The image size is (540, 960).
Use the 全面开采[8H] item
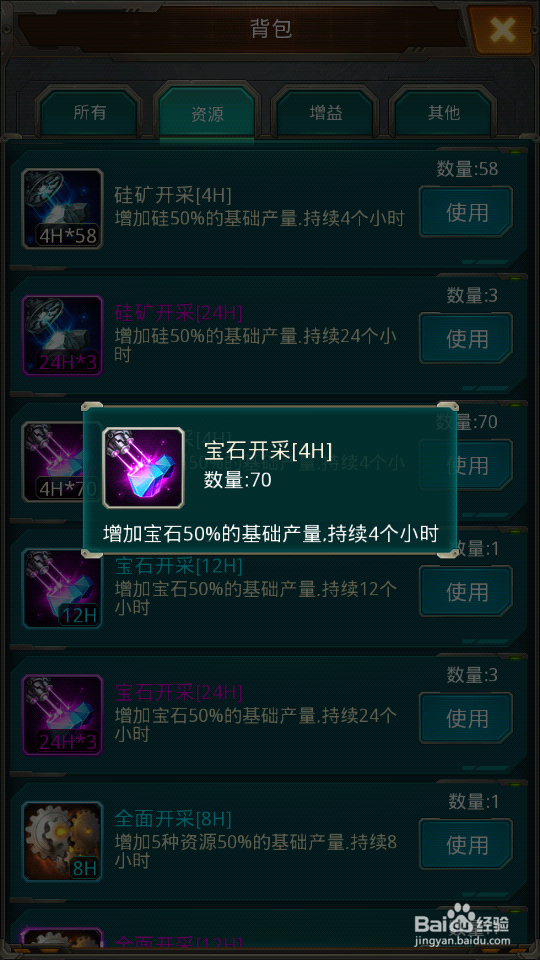pos(466,845)
